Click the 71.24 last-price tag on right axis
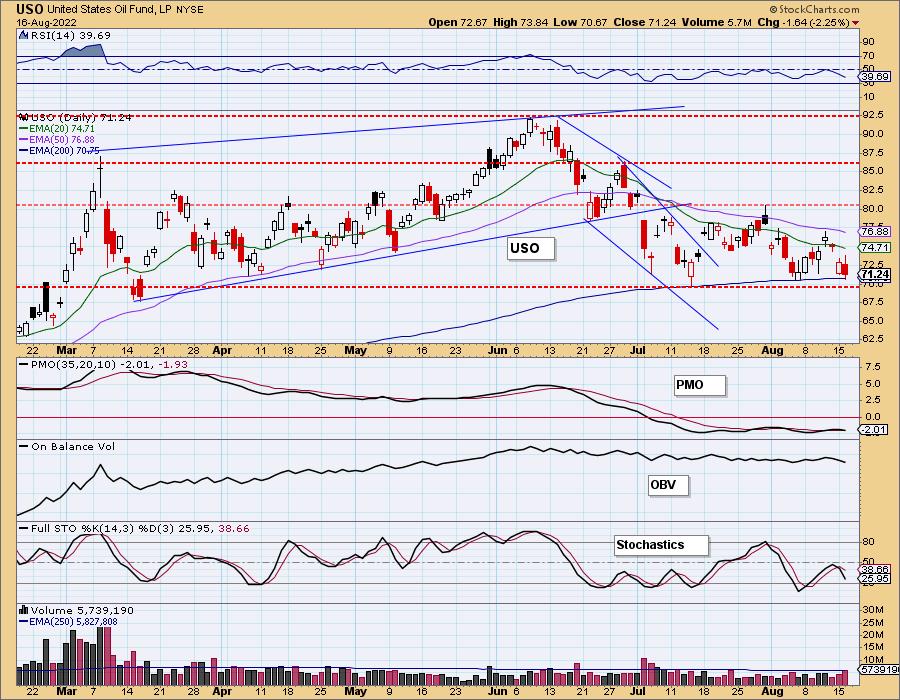Viewport: 900px width, 700px height. click(x=875, y=275)
